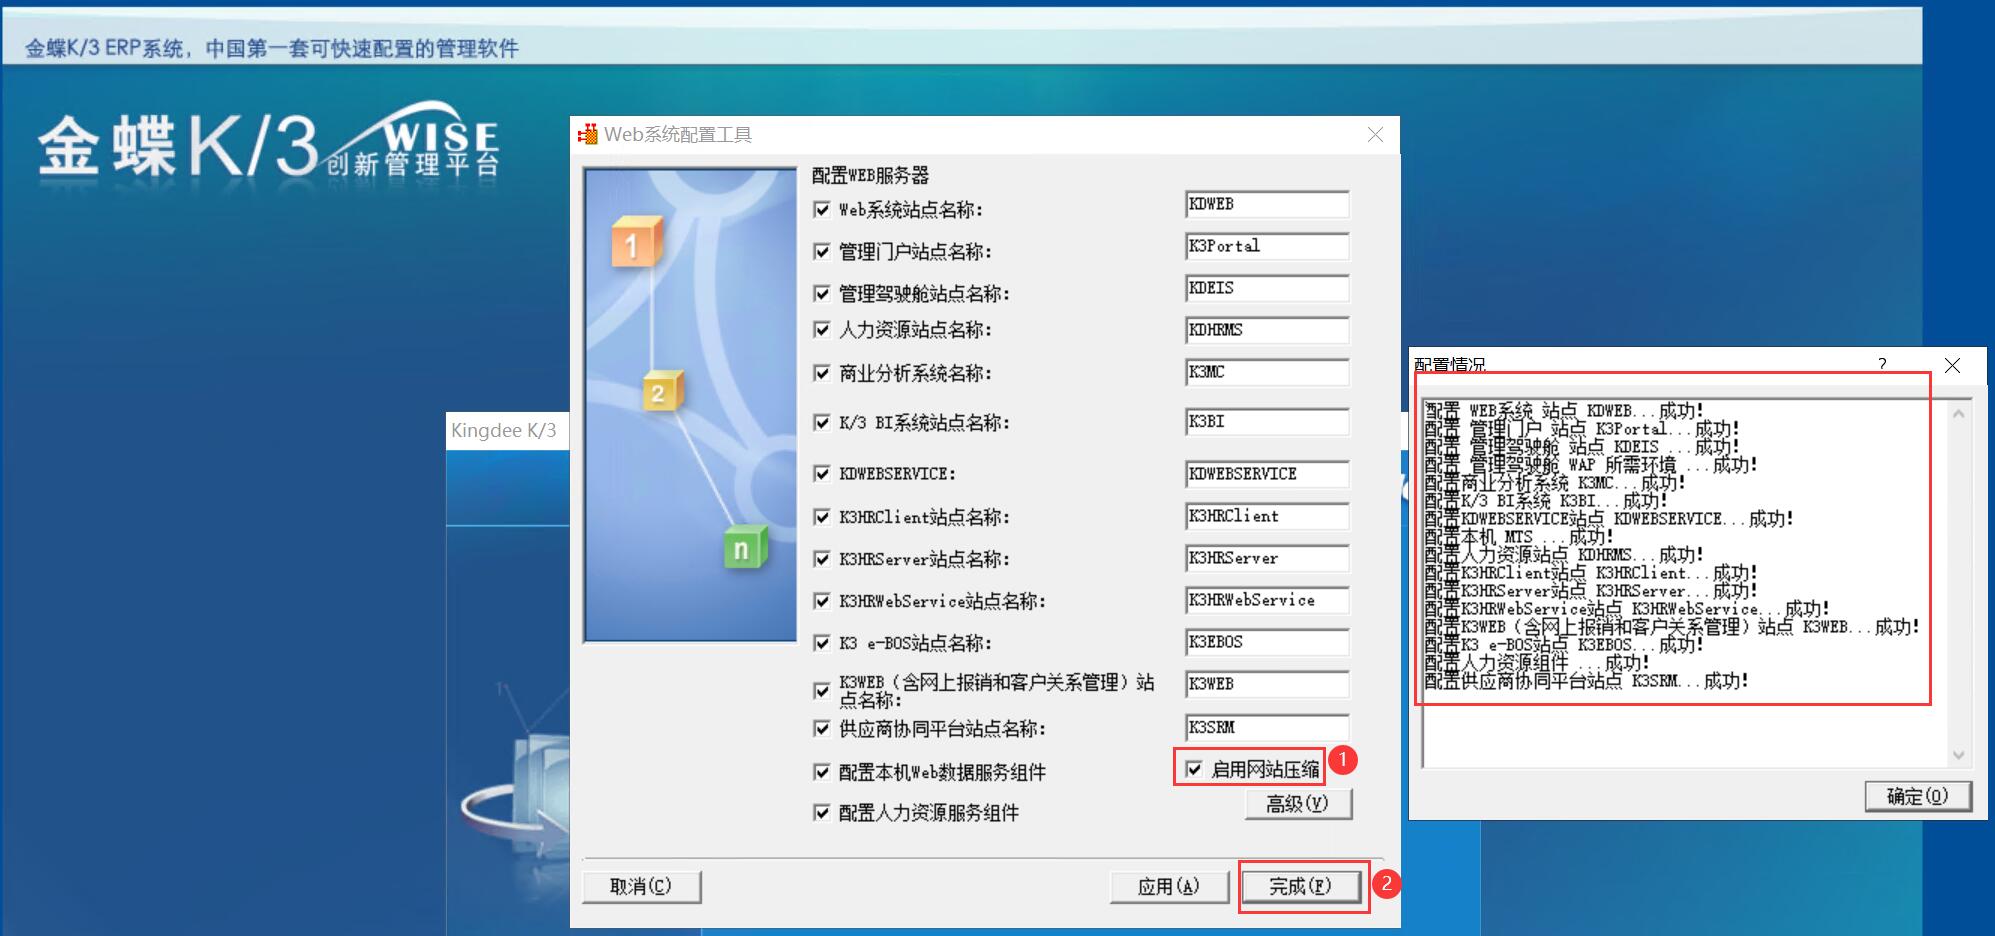Toggle K/3 BI系统站点名称 checkbox
This screenshot has height=936, width=1995.
tap(822, 422)
